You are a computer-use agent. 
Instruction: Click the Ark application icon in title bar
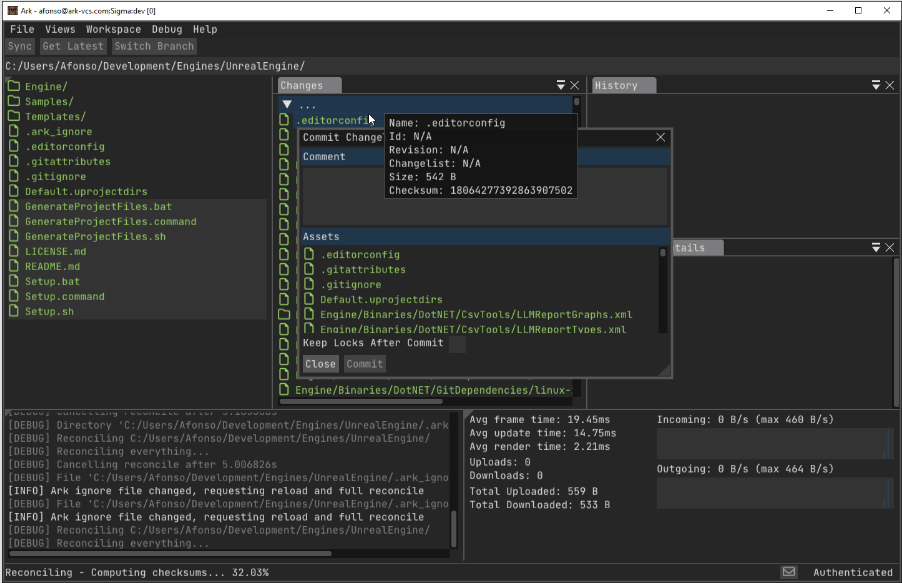coord(13,10)
